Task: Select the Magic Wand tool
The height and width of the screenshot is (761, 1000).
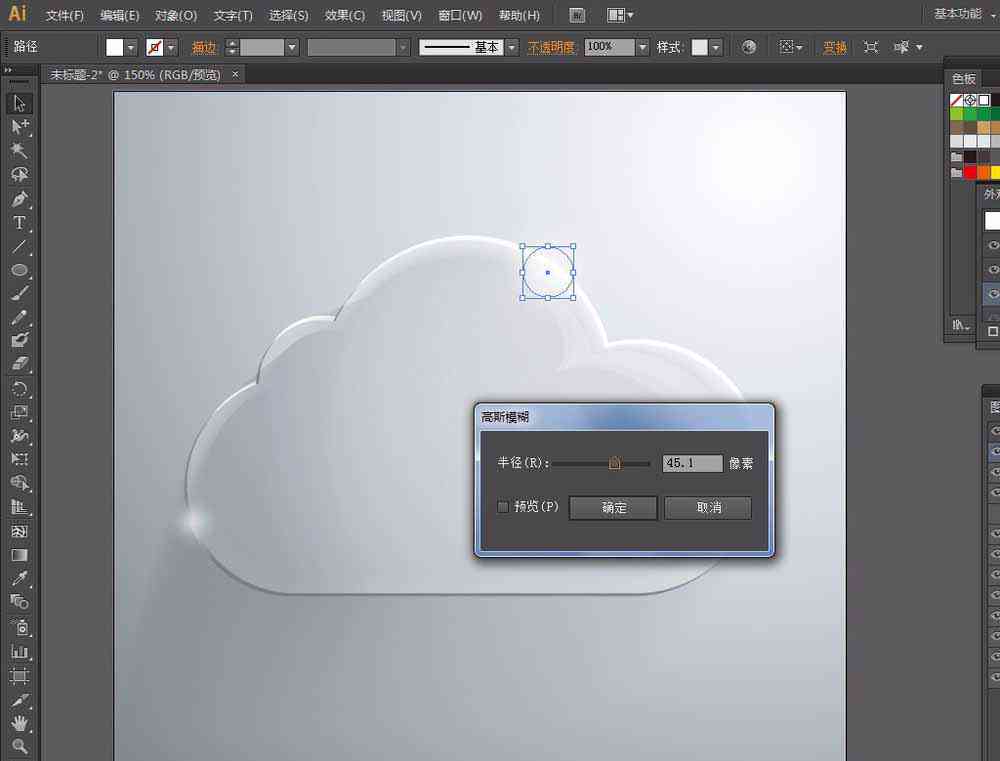Action: 19,151
